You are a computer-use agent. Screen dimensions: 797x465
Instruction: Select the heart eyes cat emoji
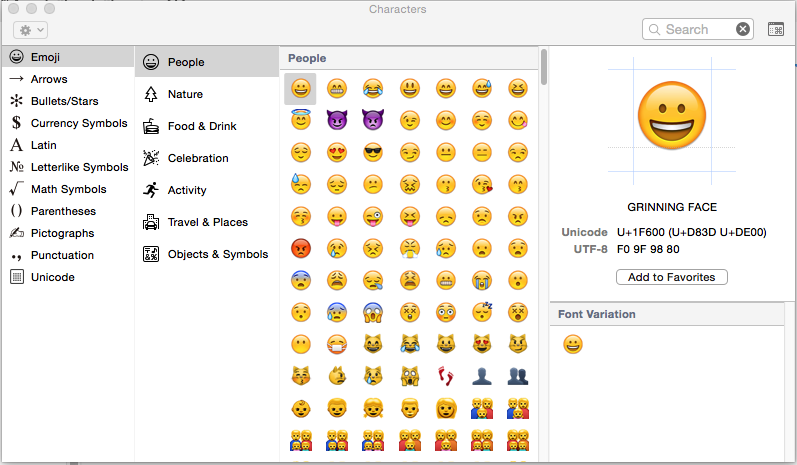[482, 345]
